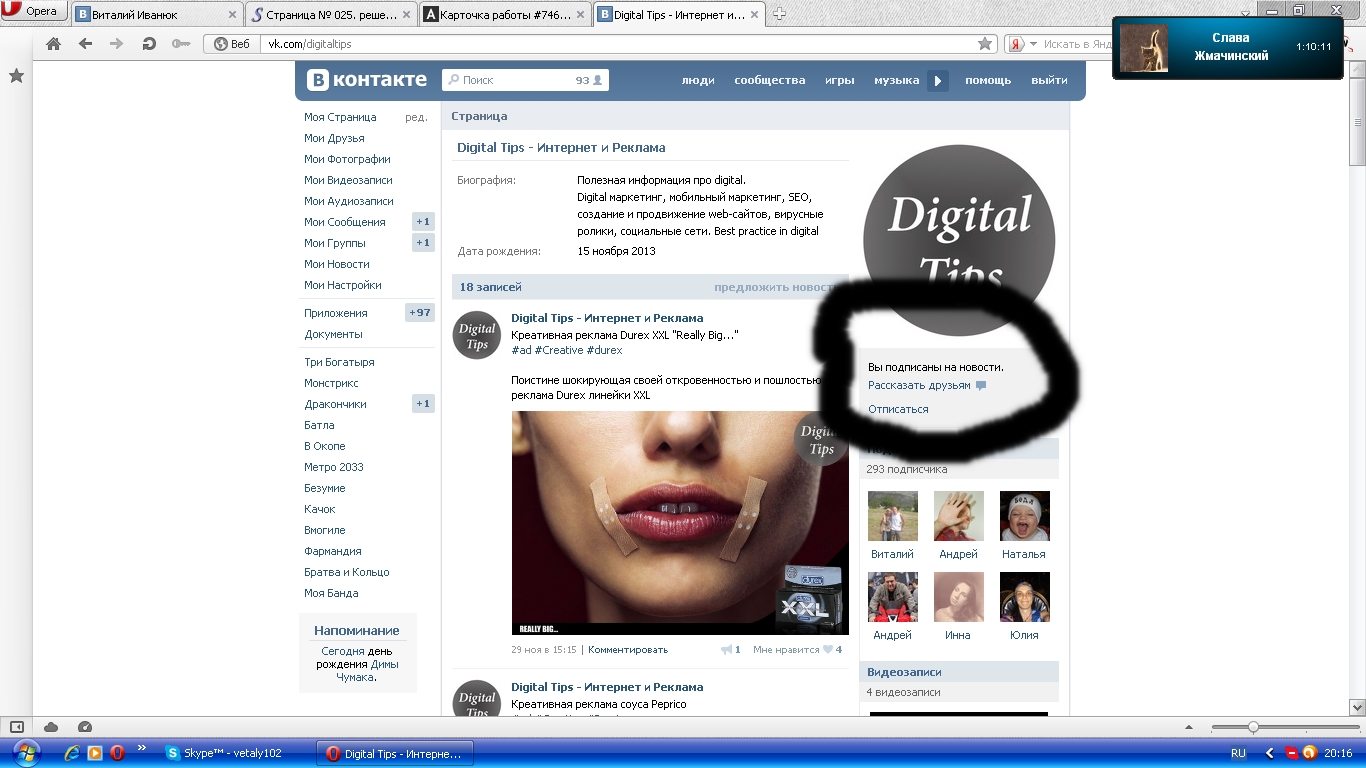Open Мои Сообщения link
1366x768 pixels.
pyautogui.click(x=345, y=222)
